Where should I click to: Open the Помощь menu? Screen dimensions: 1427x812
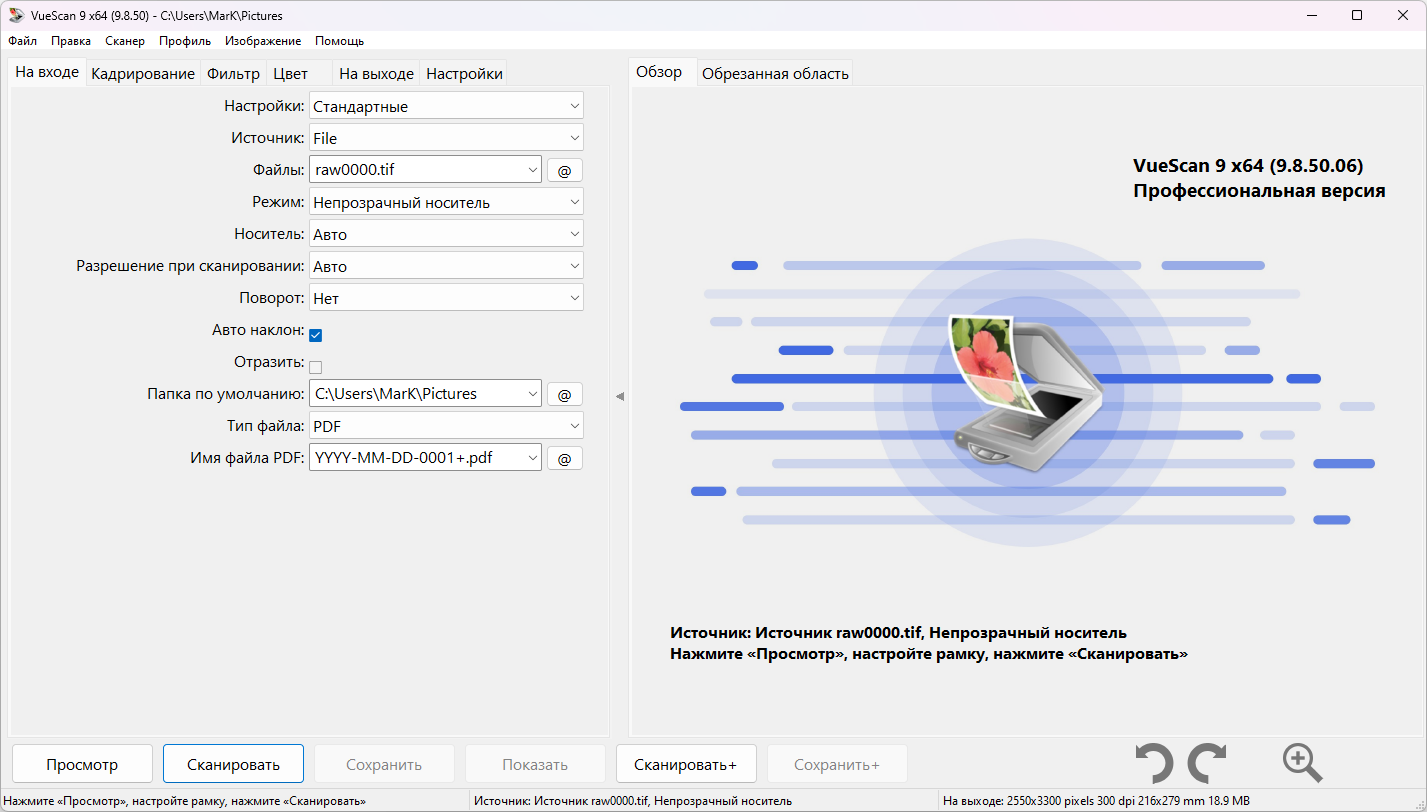340,41
